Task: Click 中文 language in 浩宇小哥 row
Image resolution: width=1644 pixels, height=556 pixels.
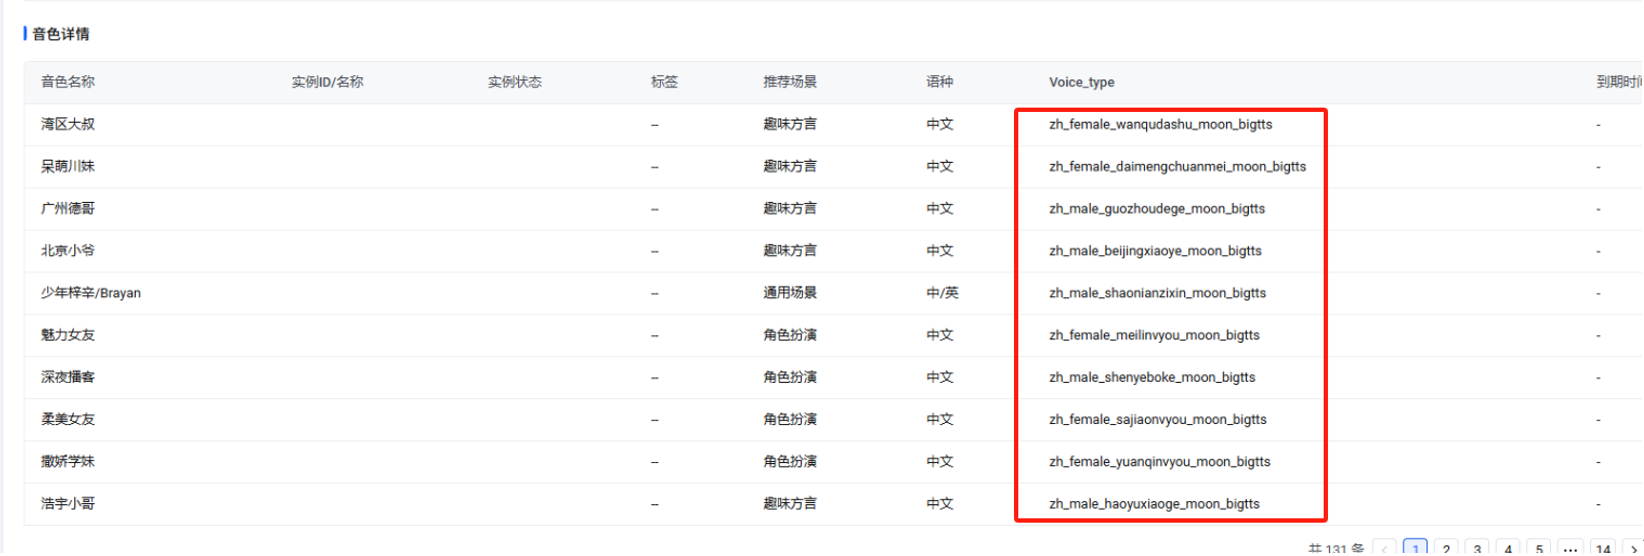Action: pos(939,503)
